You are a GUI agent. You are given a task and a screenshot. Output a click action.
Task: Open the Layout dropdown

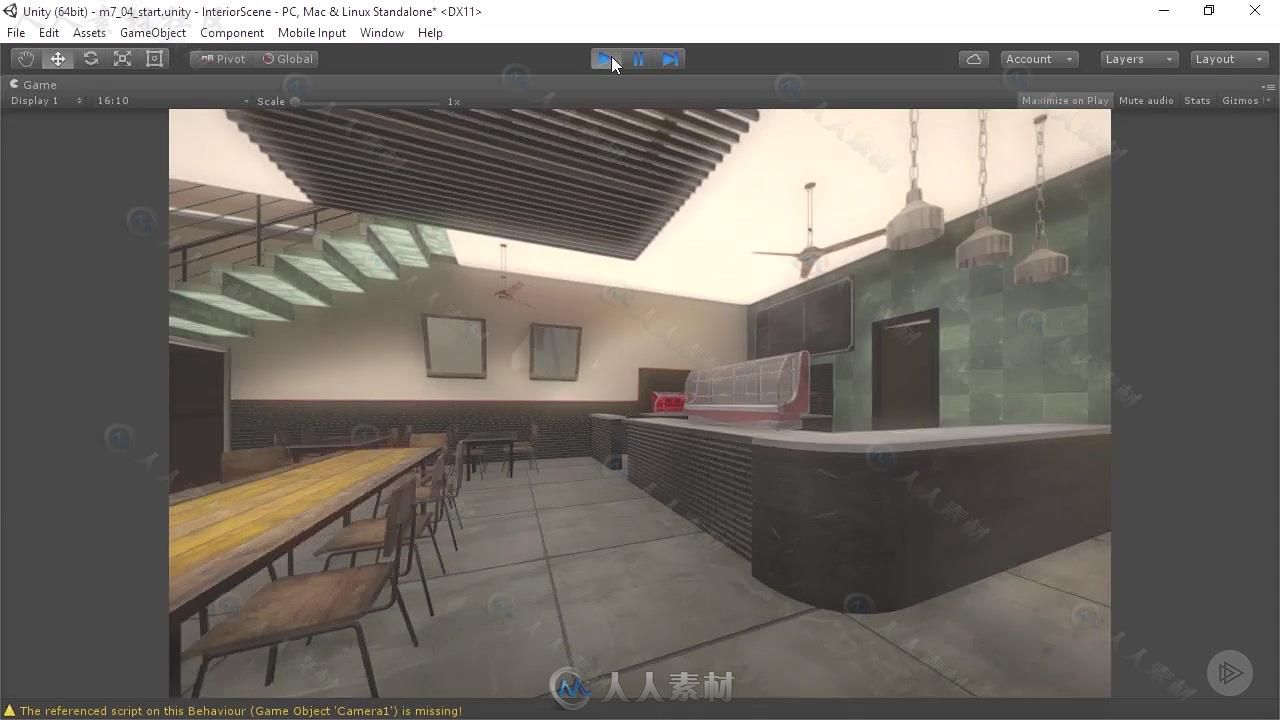pos(1229,59)
